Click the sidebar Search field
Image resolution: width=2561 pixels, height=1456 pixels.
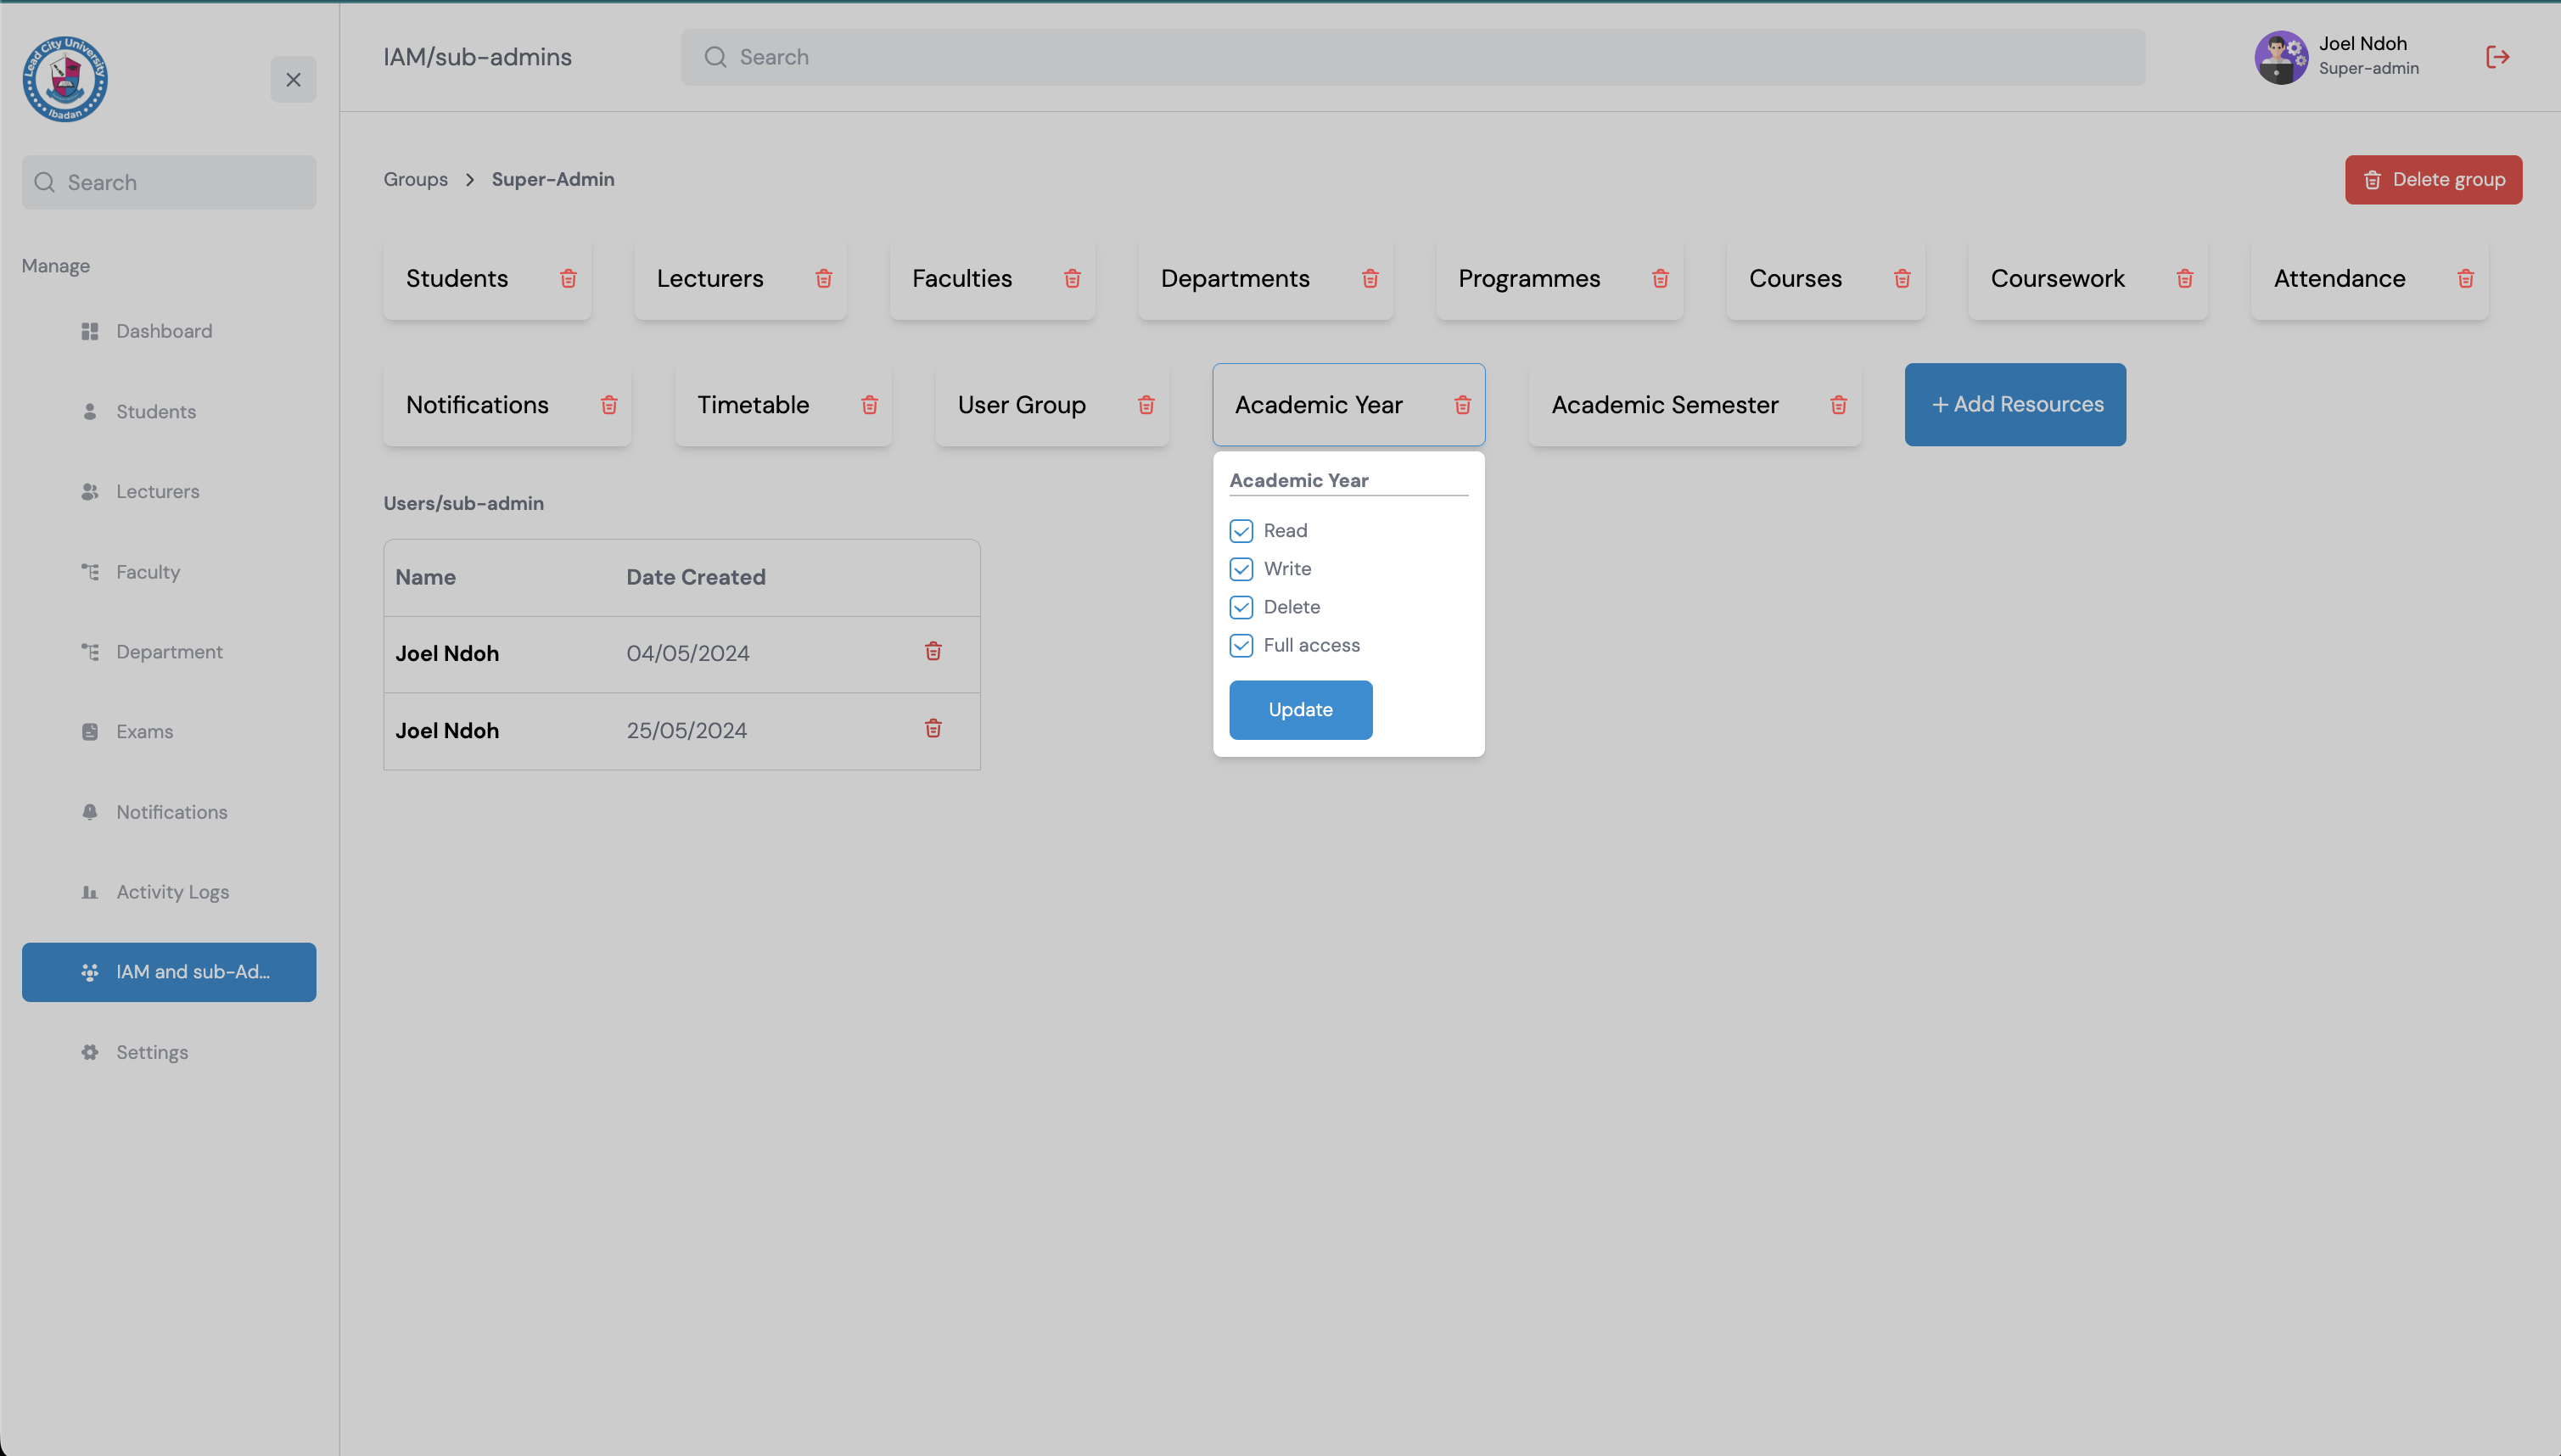point(169,182)
